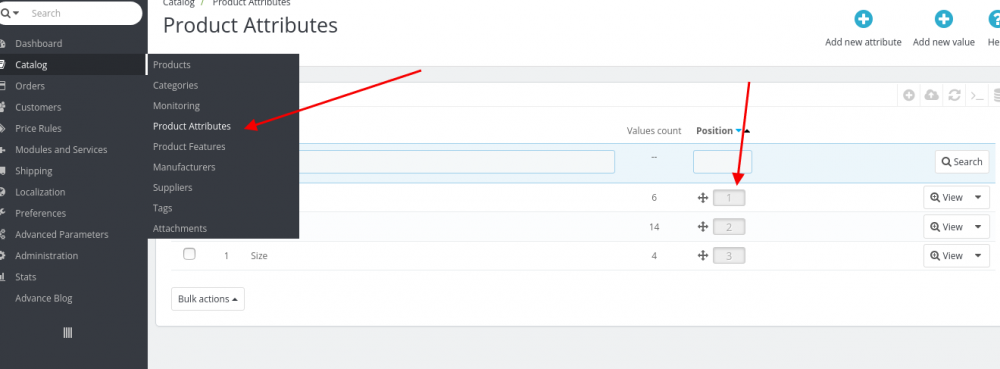Open the Orders sidebar menu

pos(30,86)
